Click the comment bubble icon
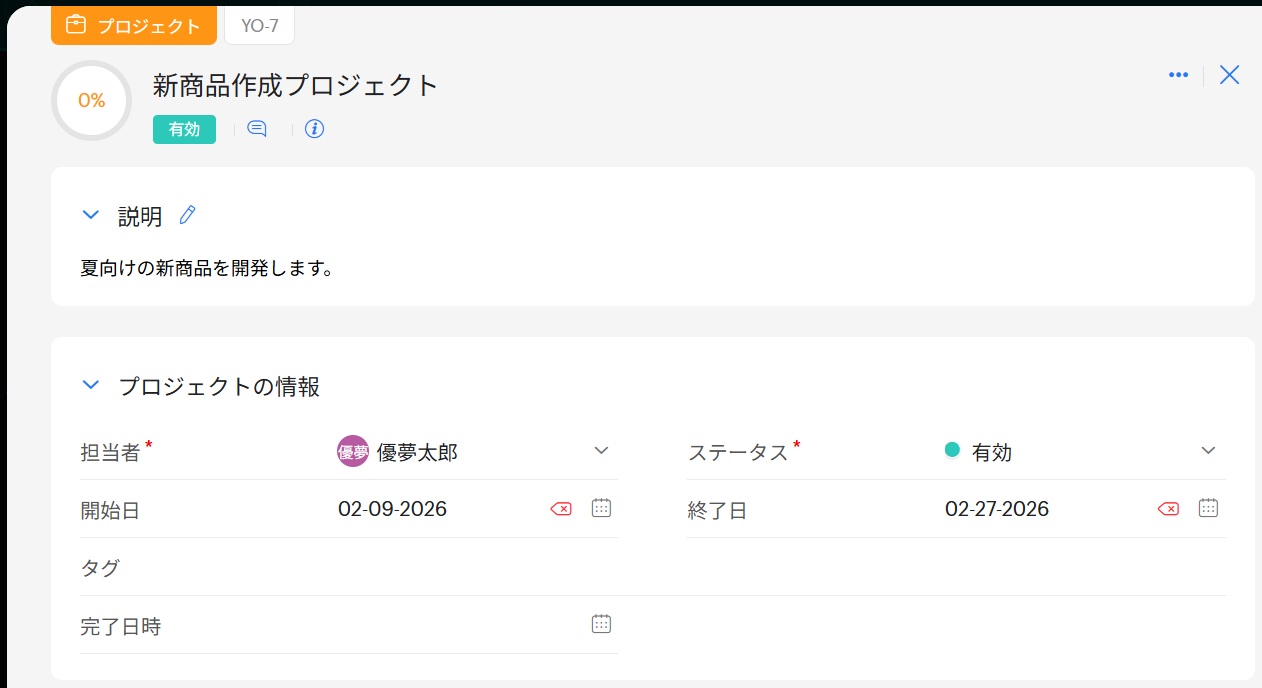 pyautogui.click(x=257, y=129)
